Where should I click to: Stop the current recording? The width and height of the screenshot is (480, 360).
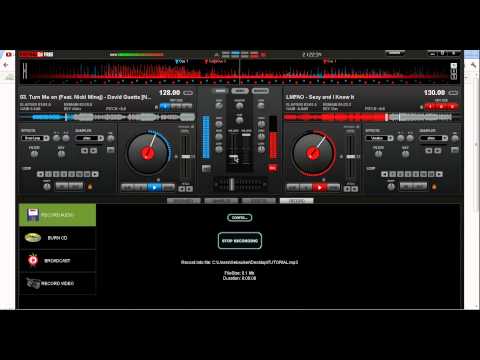click(x=240, y=241)
